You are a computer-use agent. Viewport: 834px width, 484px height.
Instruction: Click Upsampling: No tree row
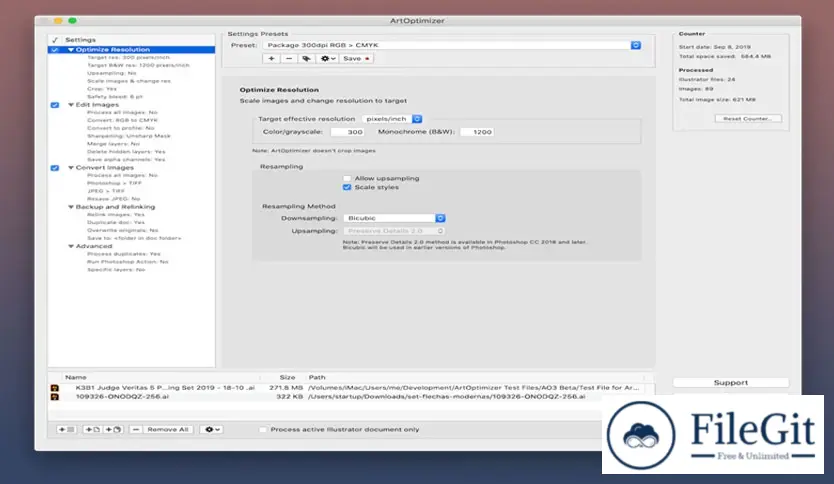[x=112, y=73]
